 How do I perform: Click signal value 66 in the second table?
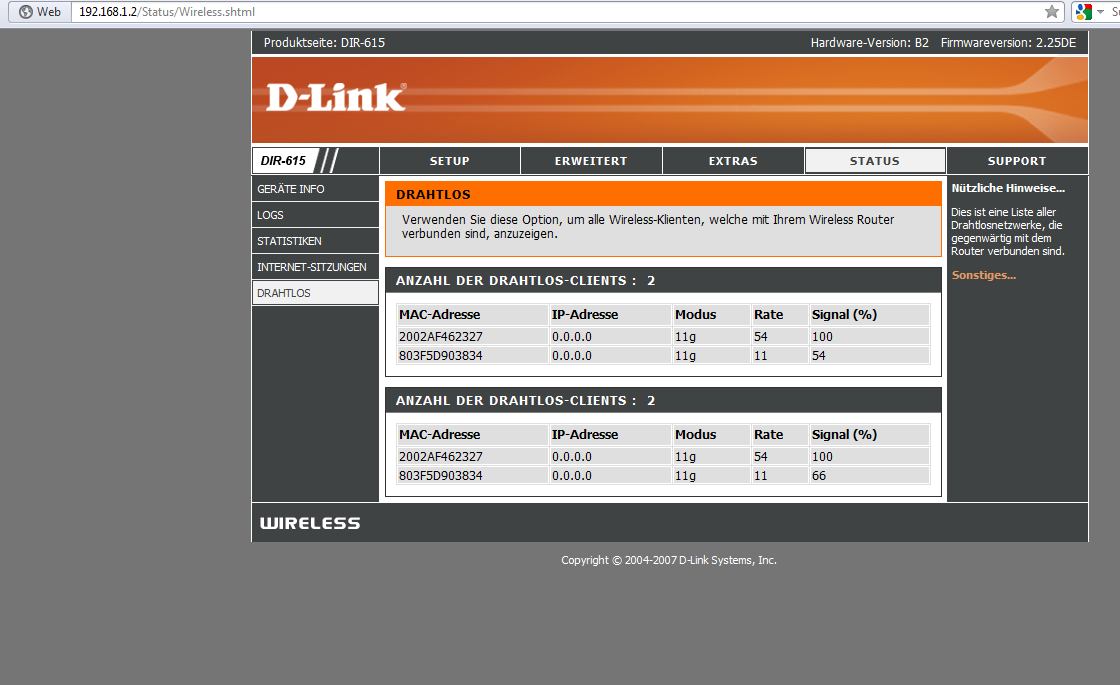[x=819, y=476]
